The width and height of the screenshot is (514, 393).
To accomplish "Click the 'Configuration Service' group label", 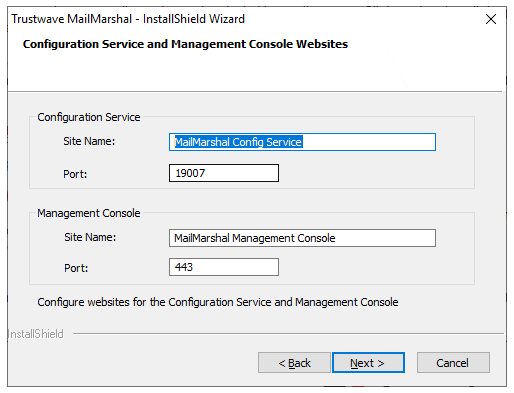I will 89,117.
